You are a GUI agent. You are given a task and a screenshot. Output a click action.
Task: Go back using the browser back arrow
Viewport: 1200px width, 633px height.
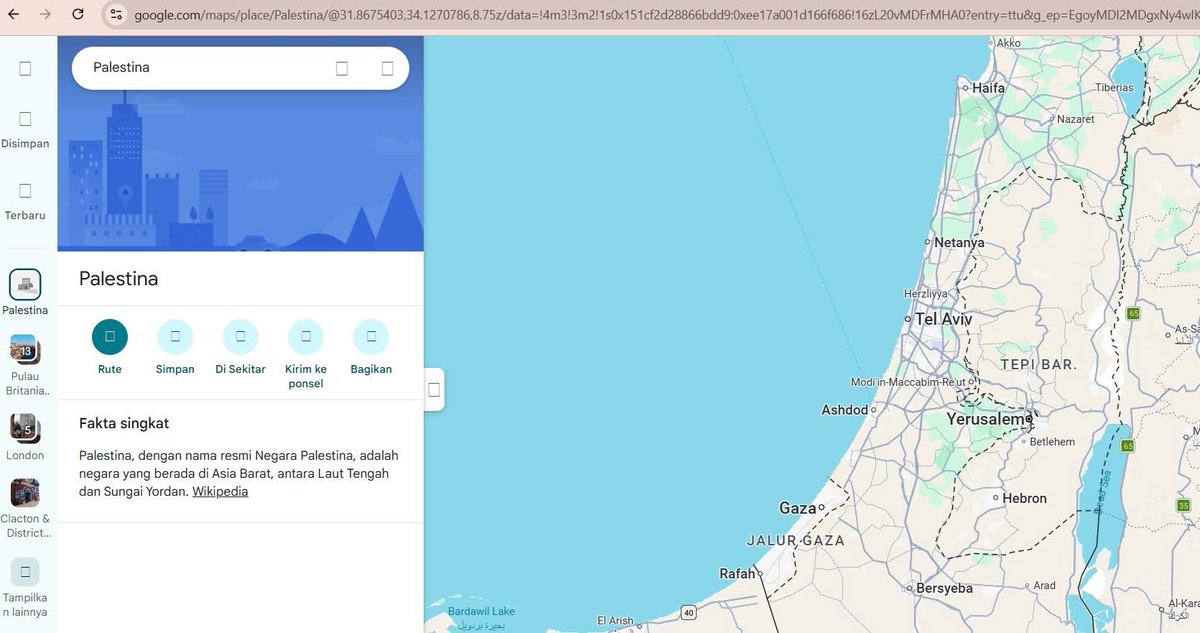(14, 14)
